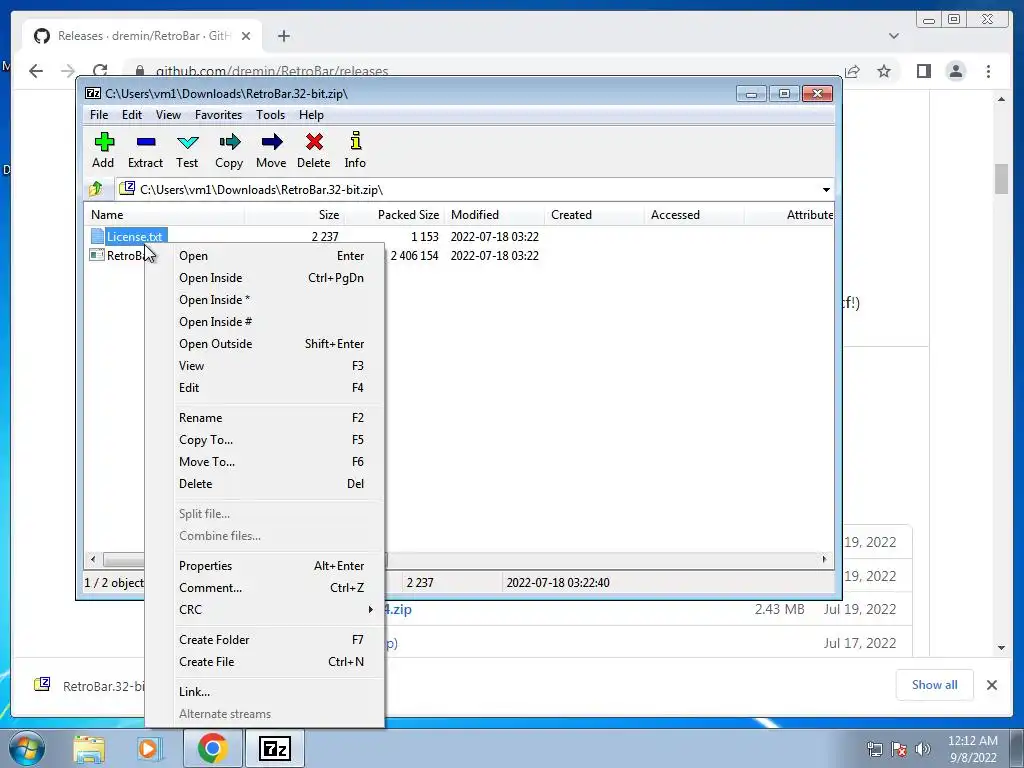Open the Edit menu in 7-Zip

point(132,115)
